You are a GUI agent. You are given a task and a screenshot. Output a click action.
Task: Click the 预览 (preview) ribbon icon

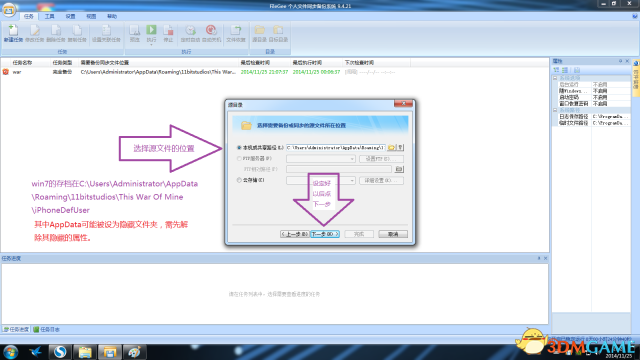click(x=134, y=33)
